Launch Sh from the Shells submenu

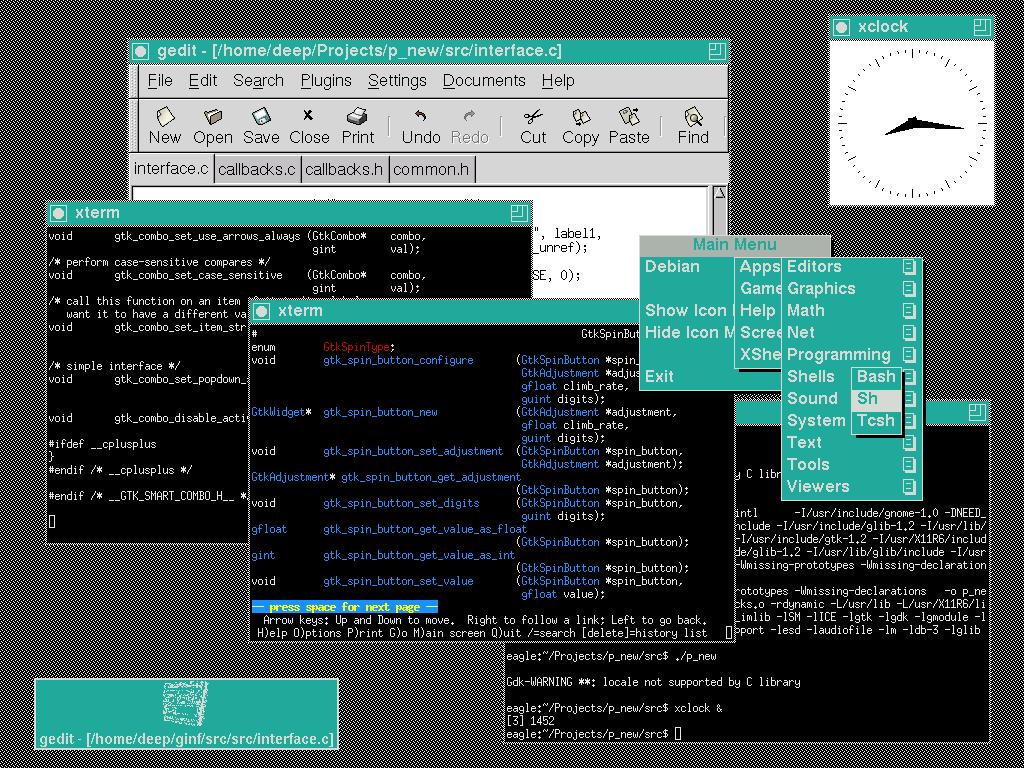coord(869,398)
